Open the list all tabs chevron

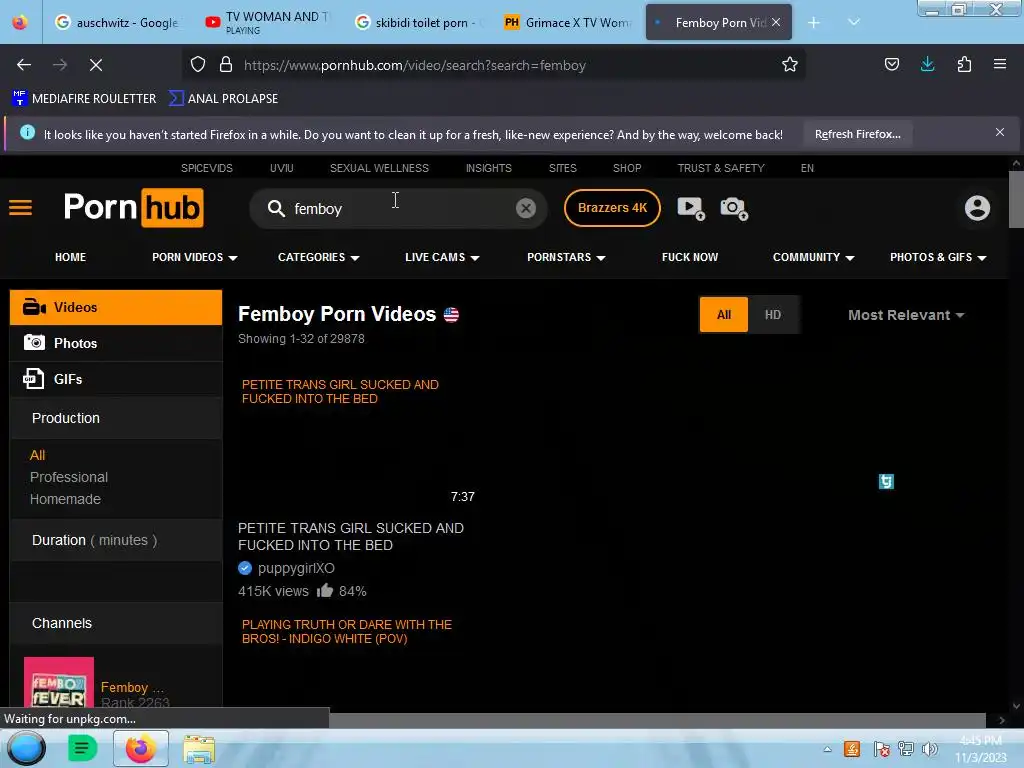854,22
